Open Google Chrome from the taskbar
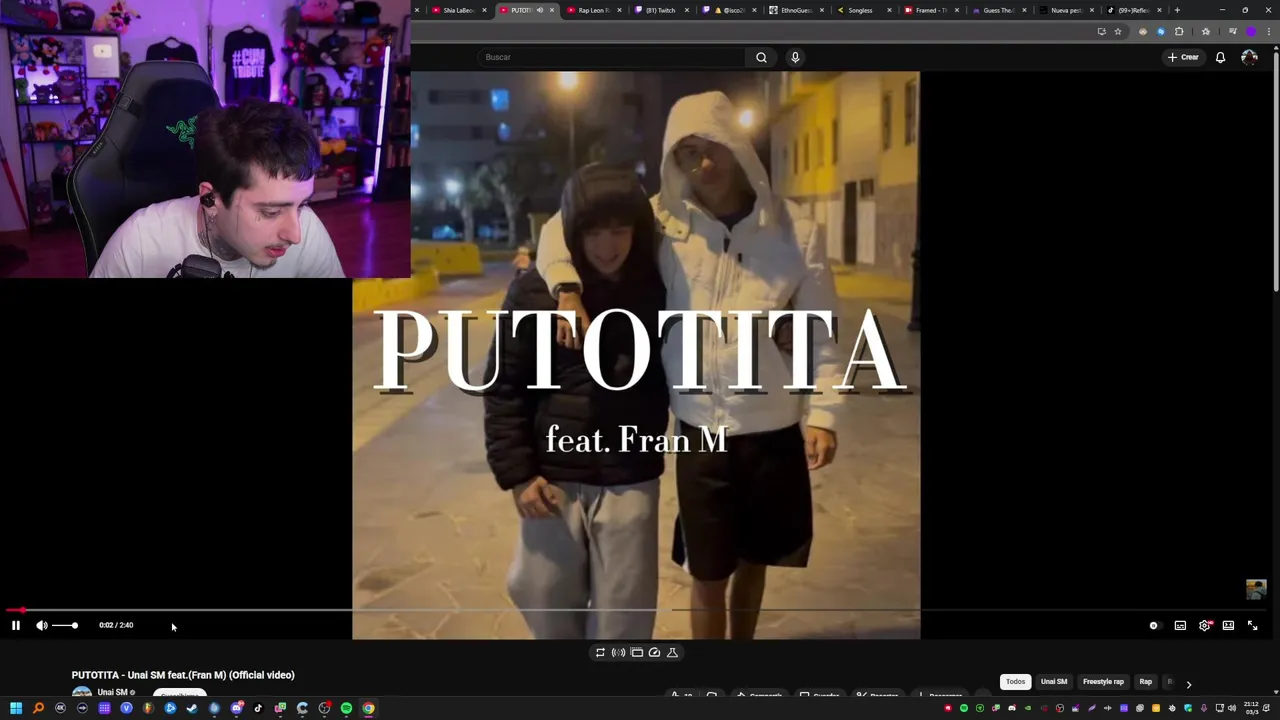The width and height of the screenshot is (1280, 720). pos(368,708)
